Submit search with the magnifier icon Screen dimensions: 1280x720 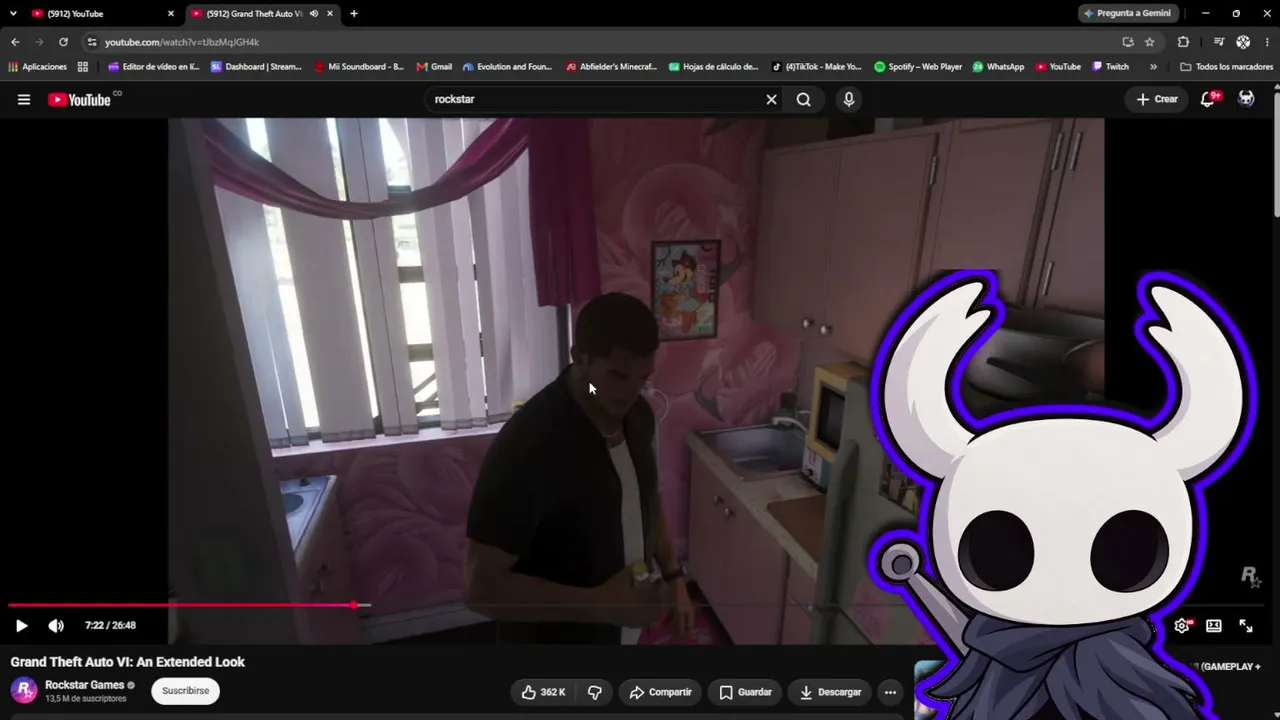coord(804,99)
